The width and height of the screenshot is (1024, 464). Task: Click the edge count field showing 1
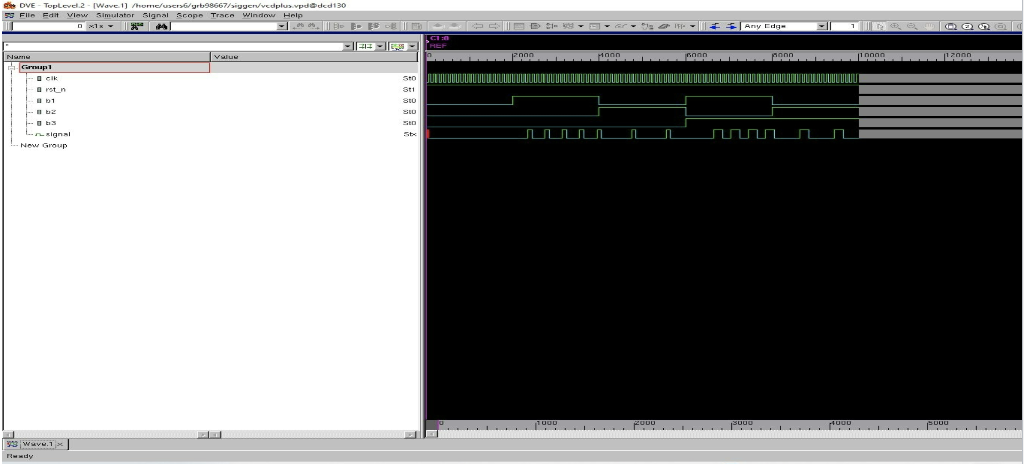click(844, 26)
